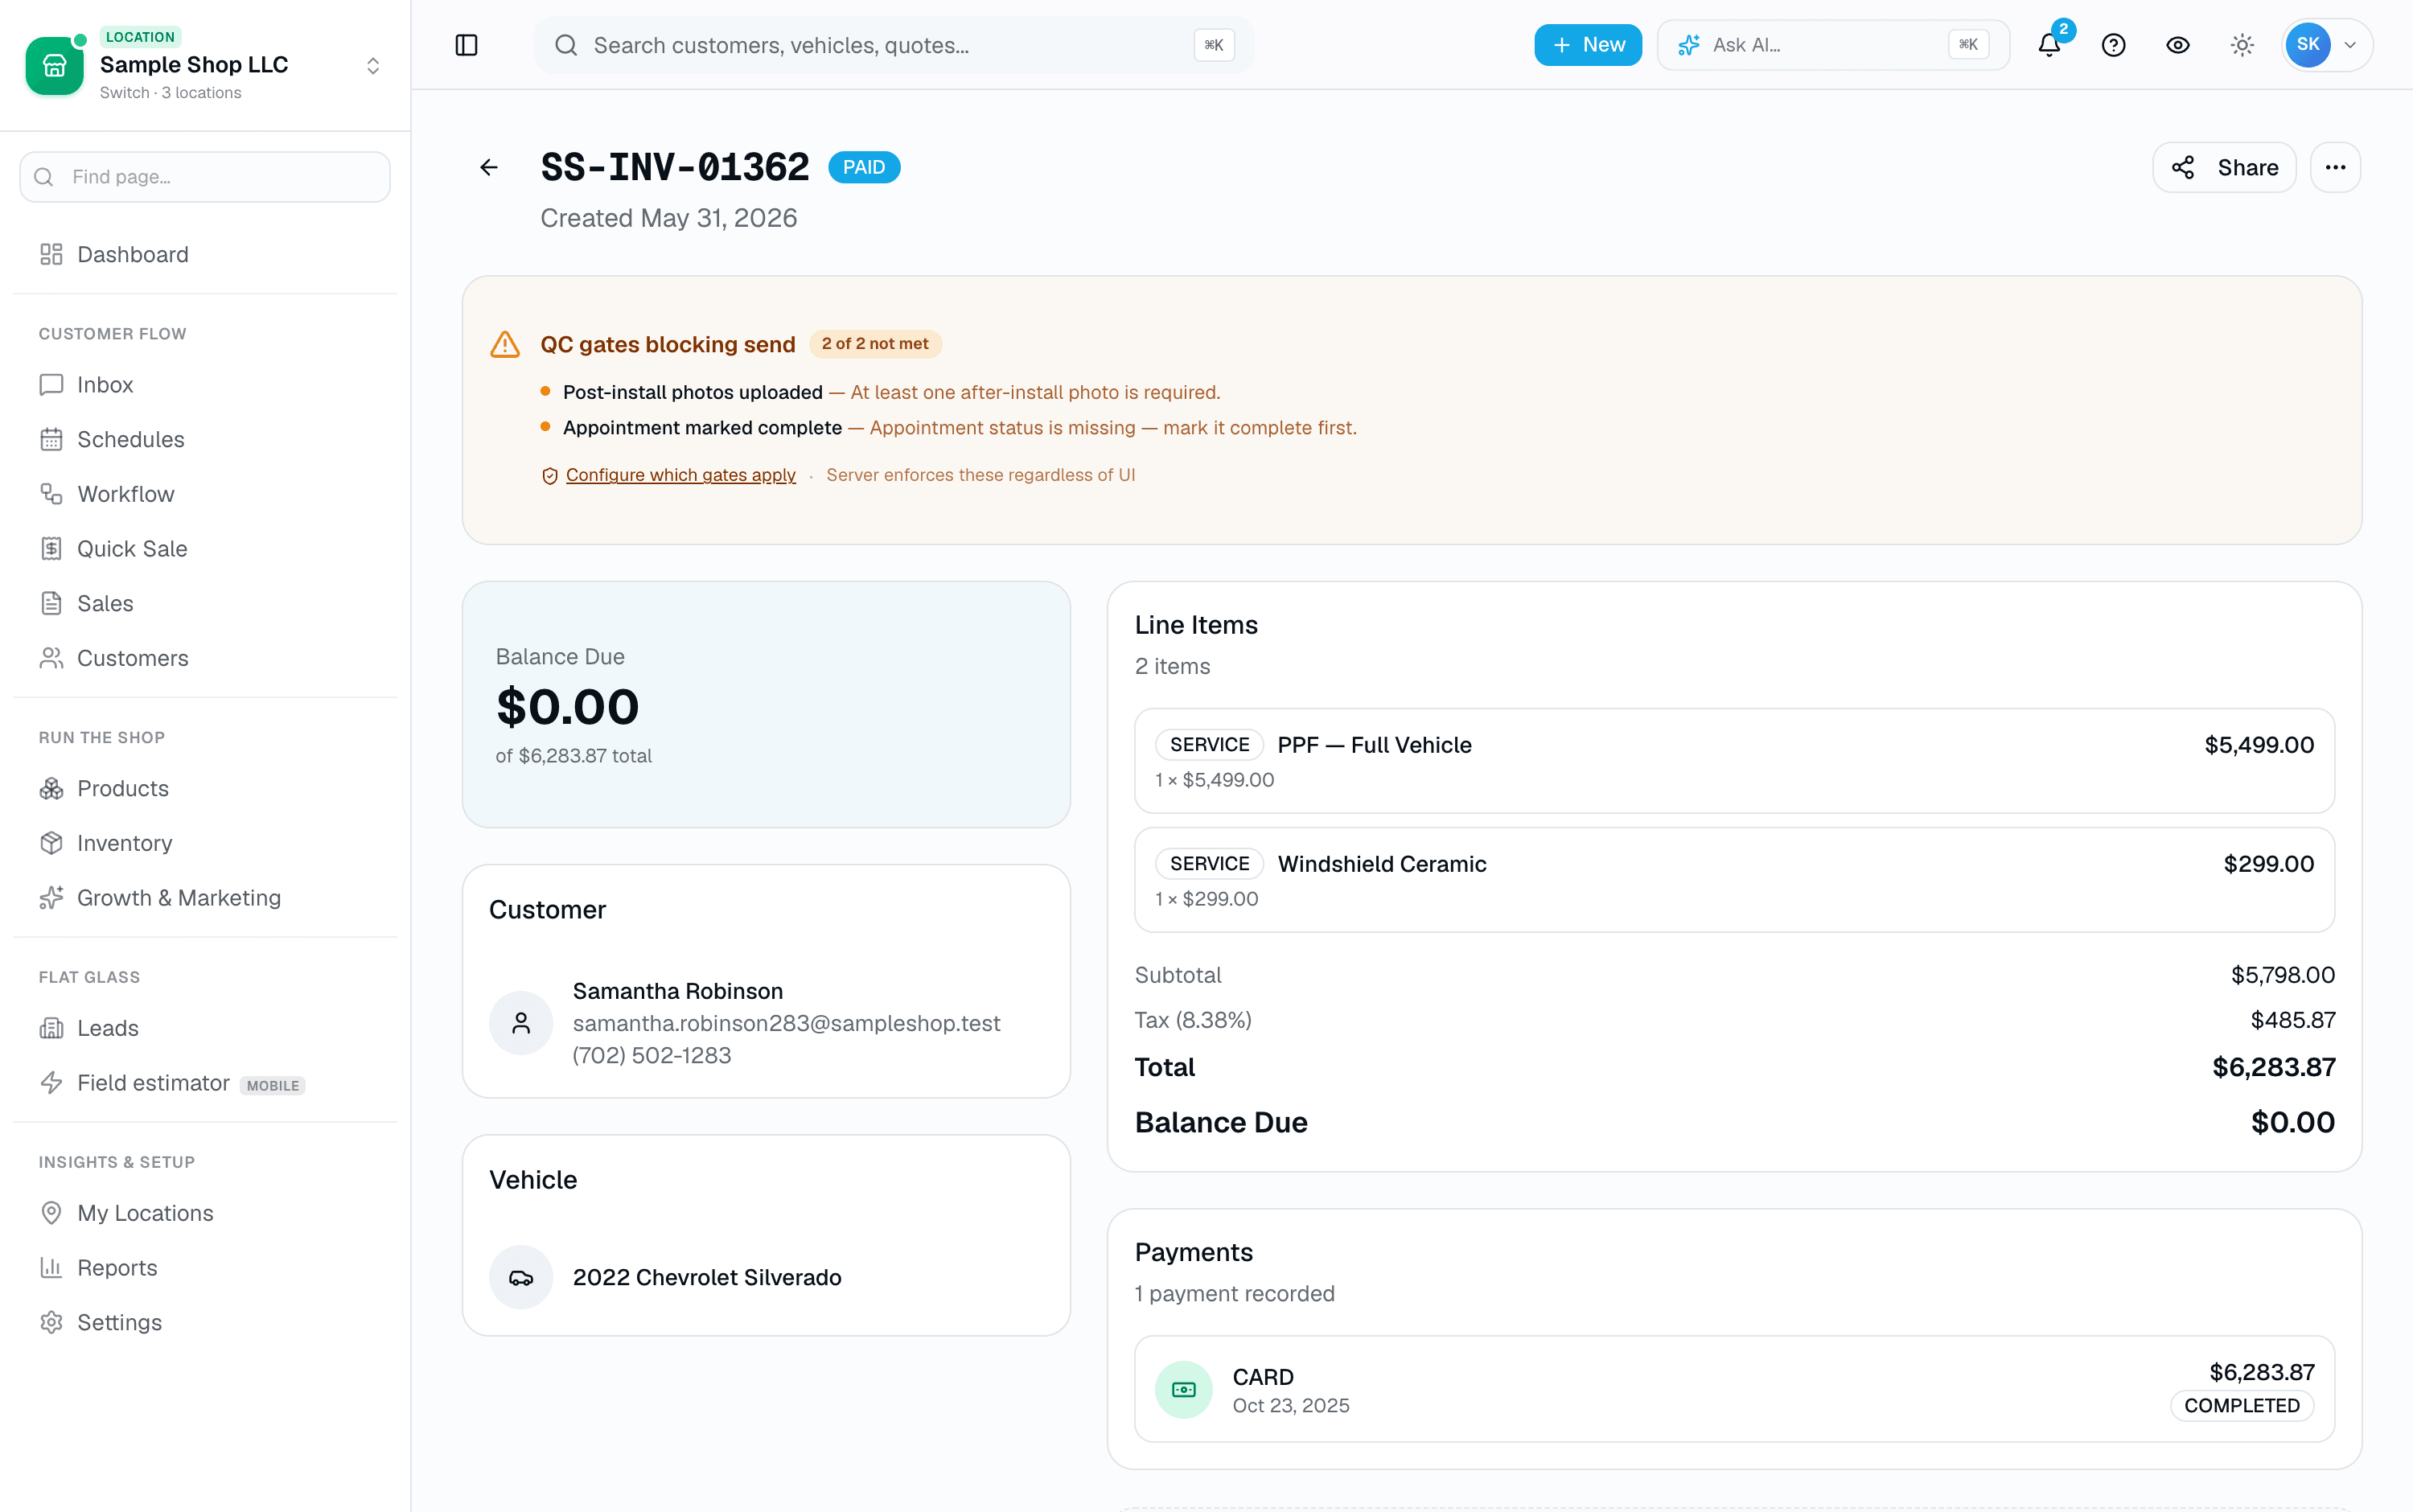
Task: Click the Leads building icon
Action: 51,1028
